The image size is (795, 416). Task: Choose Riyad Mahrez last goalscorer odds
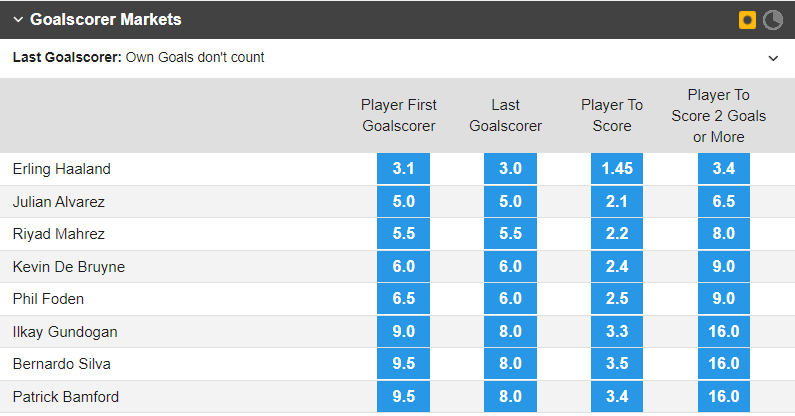[x=509, y=234]
